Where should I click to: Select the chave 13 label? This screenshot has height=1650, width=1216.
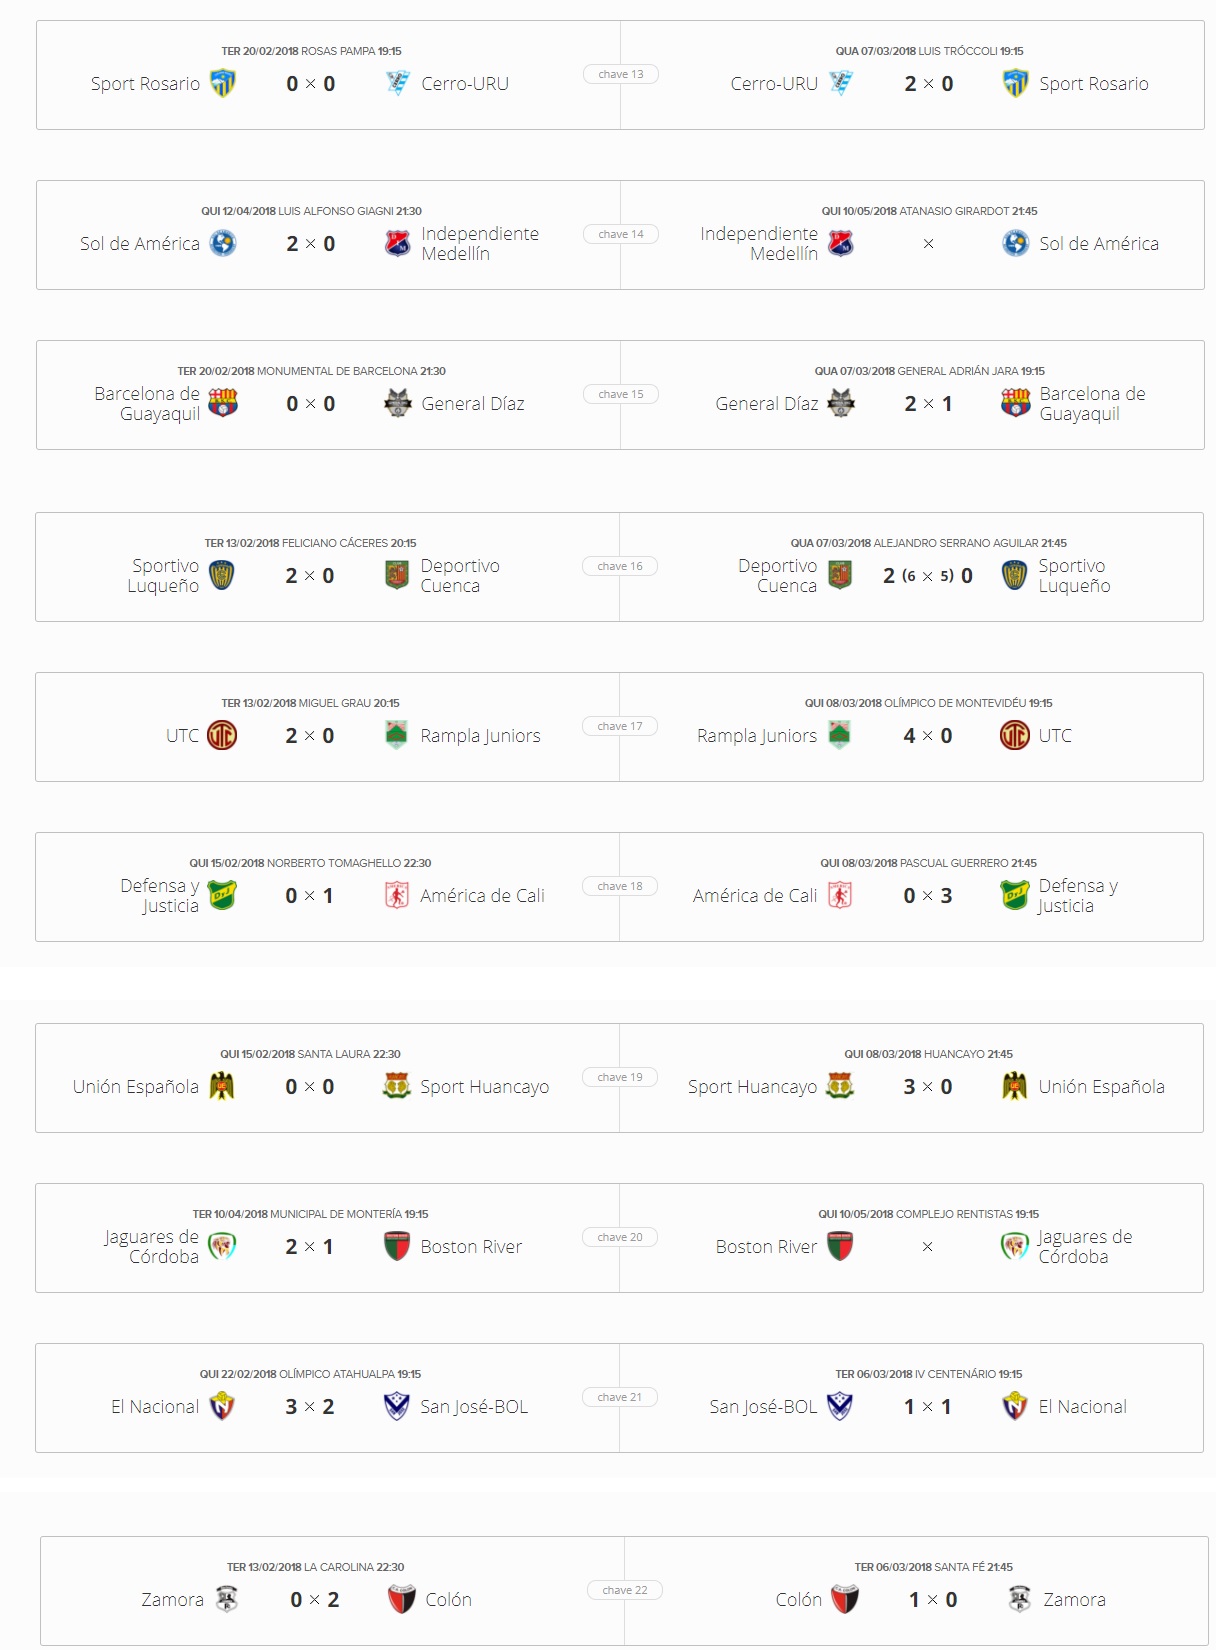pos(621,74)
